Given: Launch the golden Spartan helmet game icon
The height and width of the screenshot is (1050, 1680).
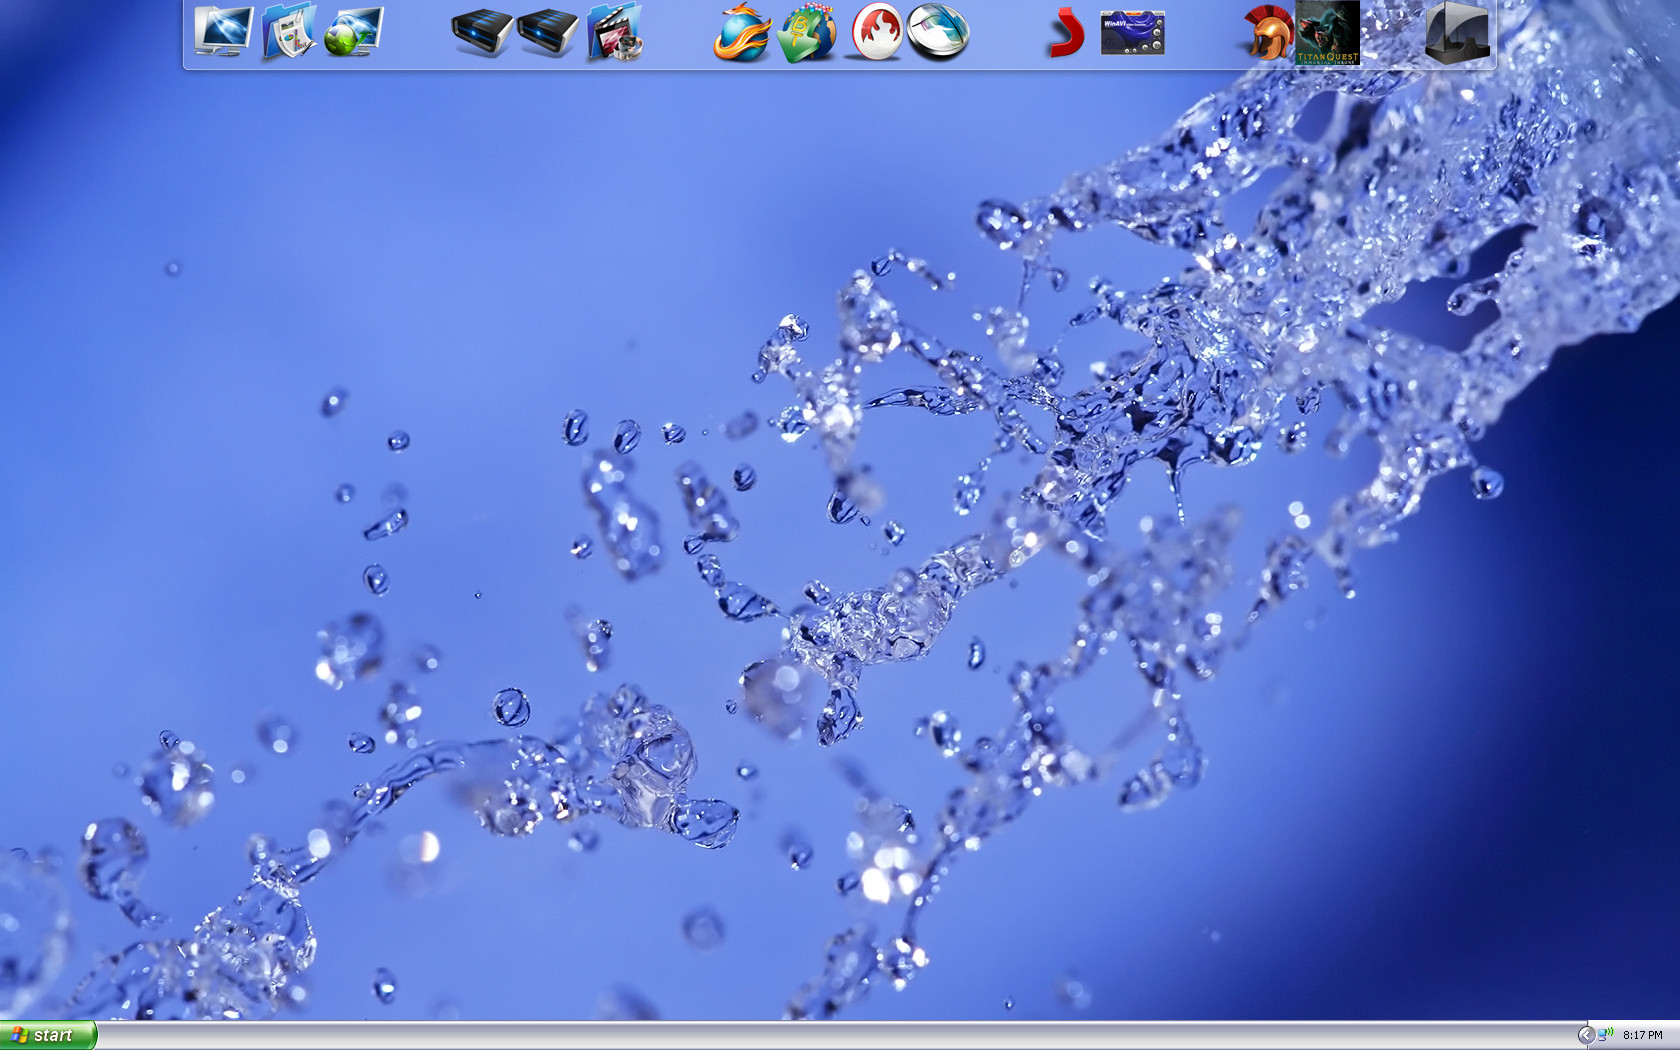Looking at the screenshot, I should 1268,33.
